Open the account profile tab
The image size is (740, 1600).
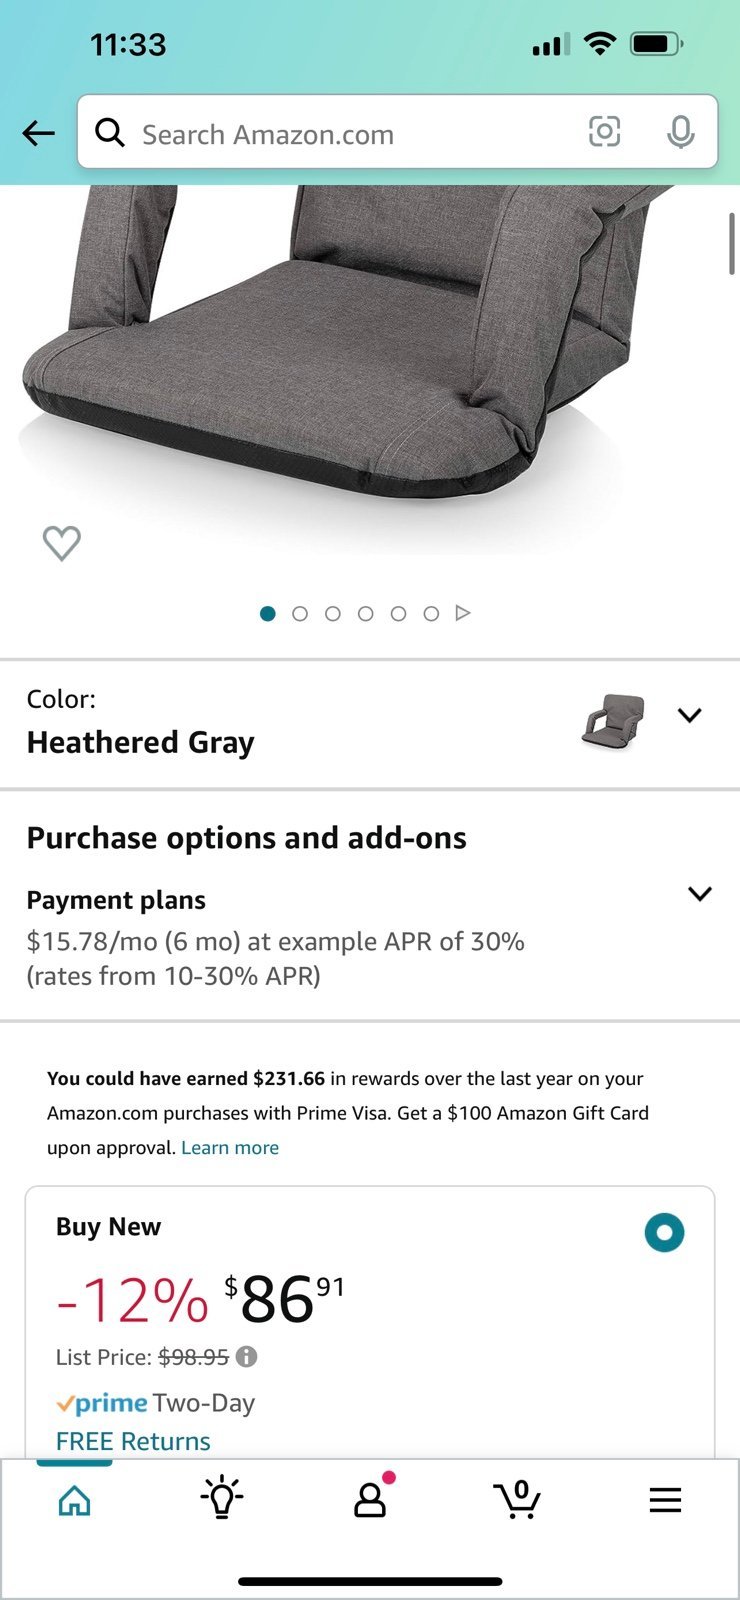click(x=370, y=1498)
